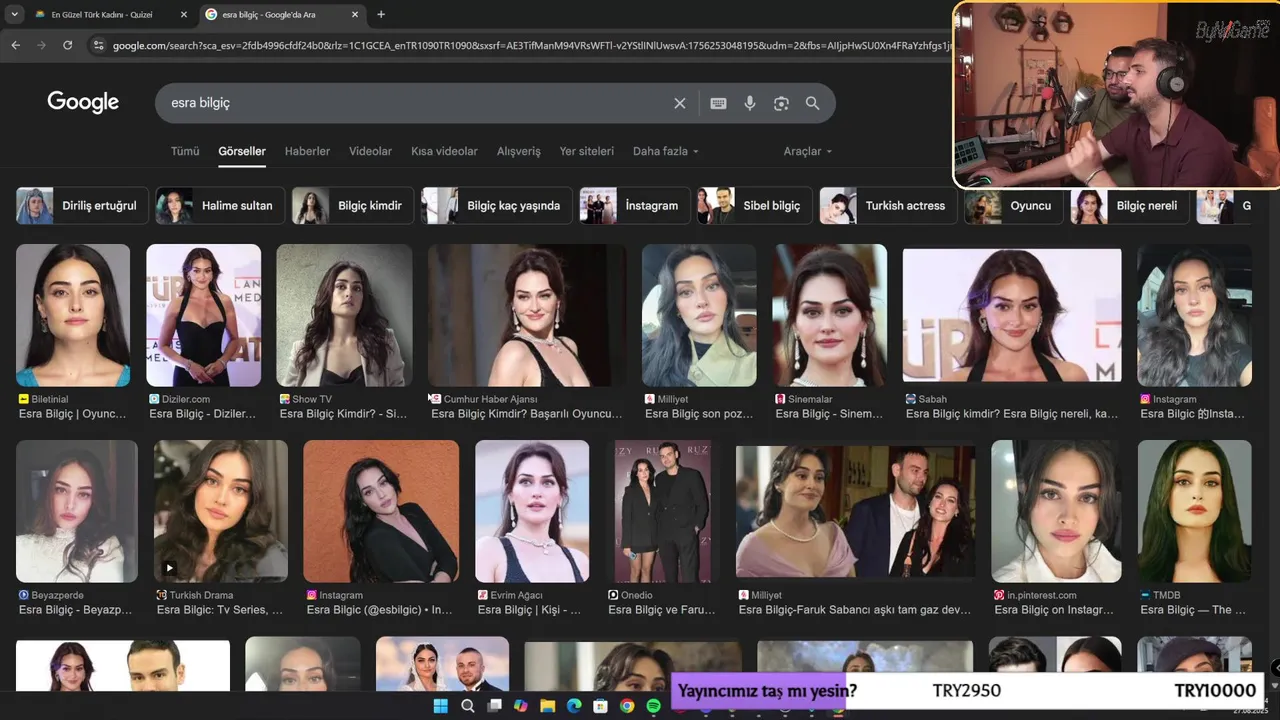Screen dimensions: 1280x720
Task: Open the 'Esra Bilgiç son poz...' Milliyet link
Action: pos(700,414)
